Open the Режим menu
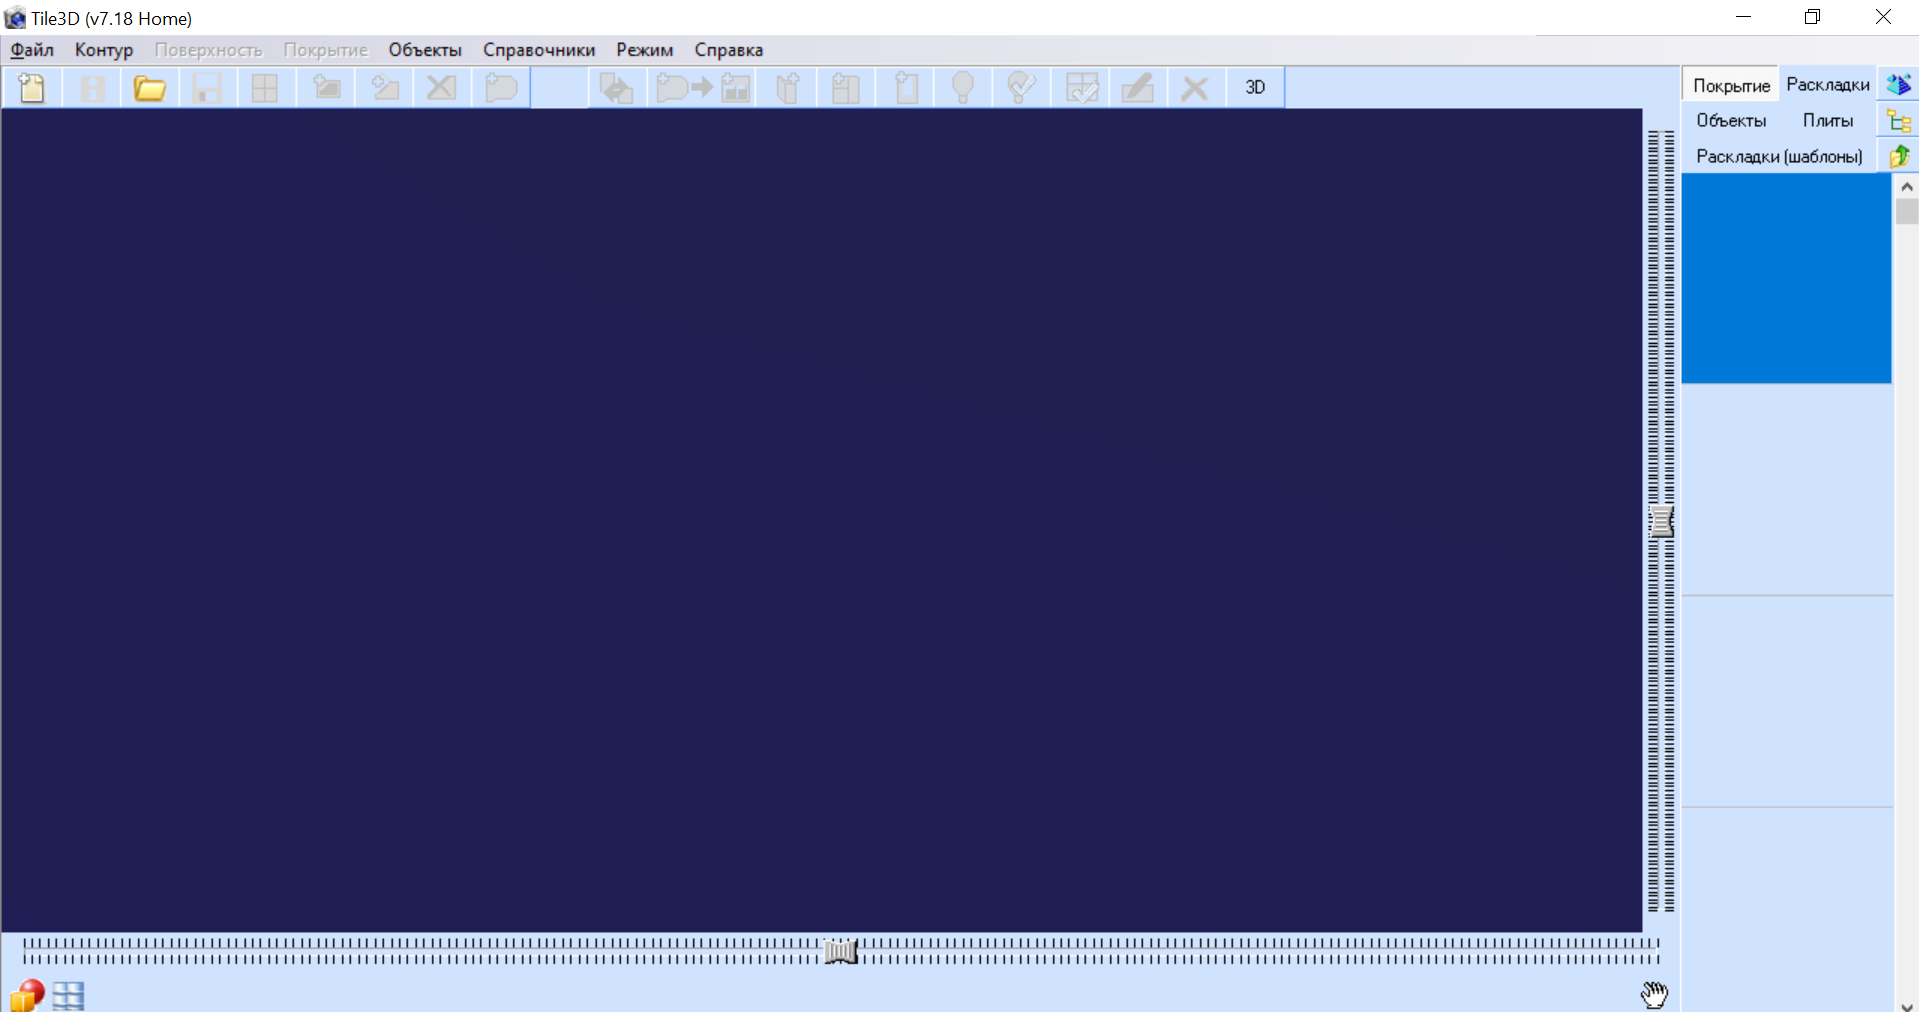This screenshot has width=1919, height=1012. click(645, 50)
